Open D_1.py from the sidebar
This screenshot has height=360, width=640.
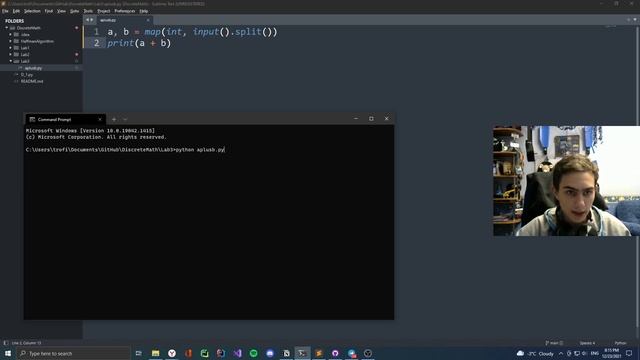point(27,75)
